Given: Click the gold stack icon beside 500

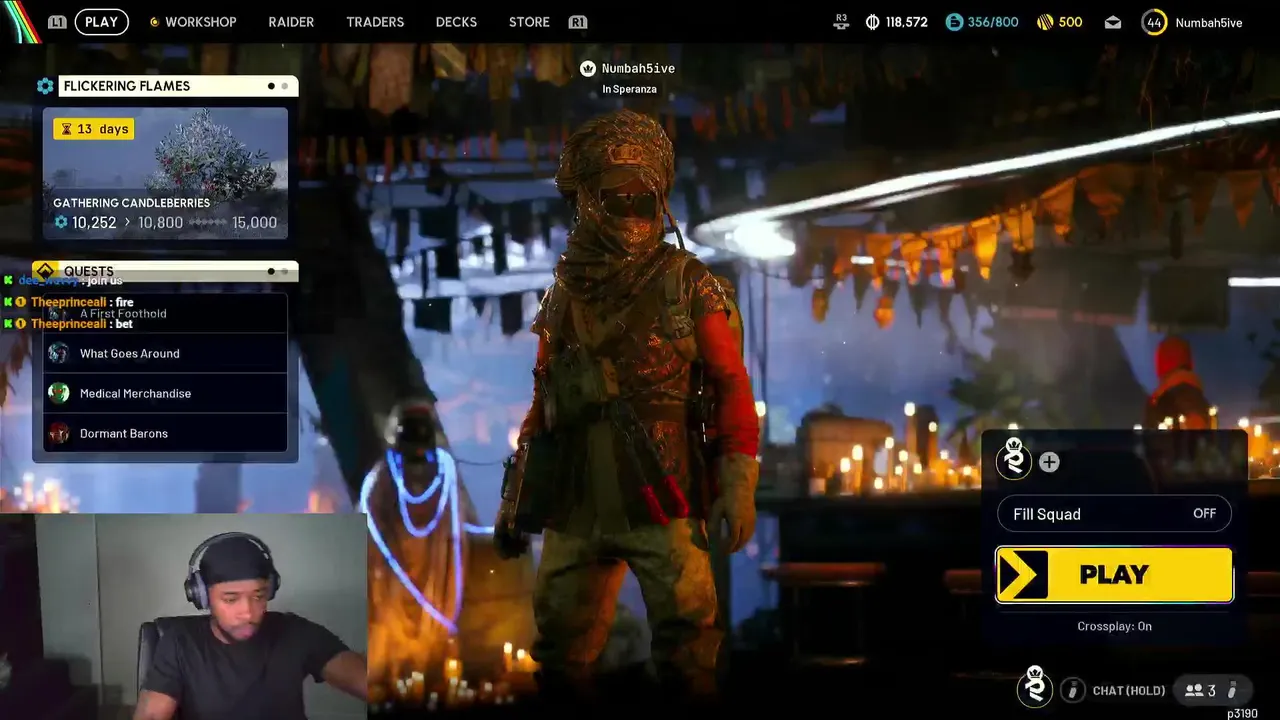Looking at the screenshot, I should [1045, 22].
